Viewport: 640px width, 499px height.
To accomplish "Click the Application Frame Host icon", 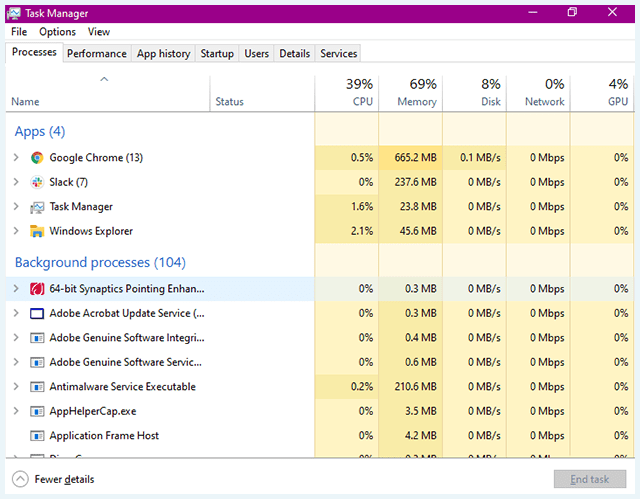I will (x=37, y=436).
